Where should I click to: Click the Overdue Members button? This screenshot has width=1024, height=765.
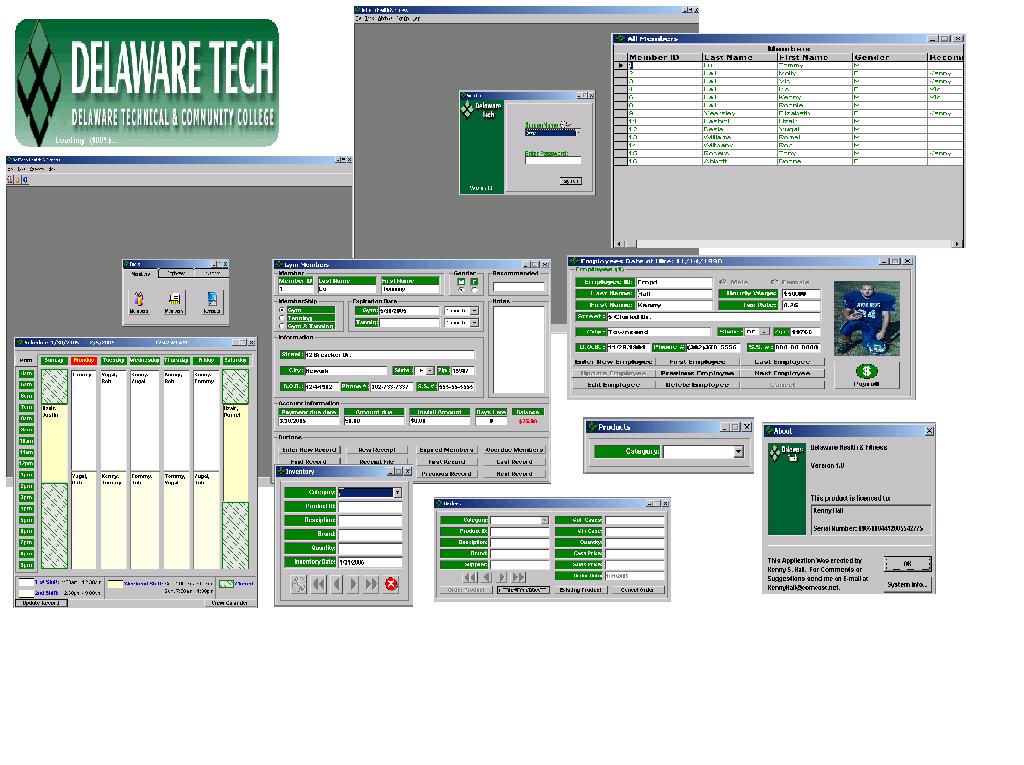coord(514,450)
